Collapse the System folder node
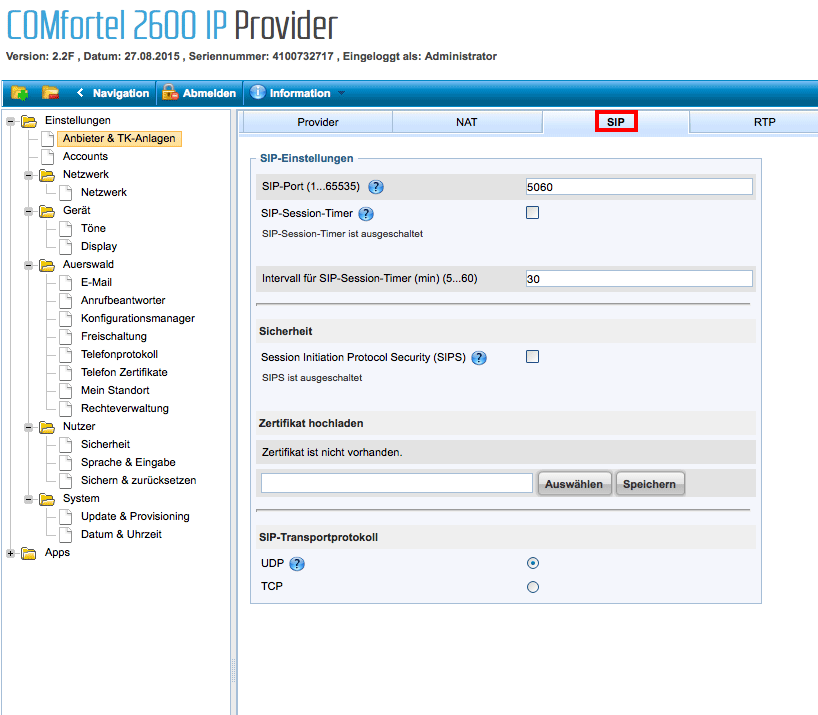This screenshot has height=715, width=818. (29, 500)
